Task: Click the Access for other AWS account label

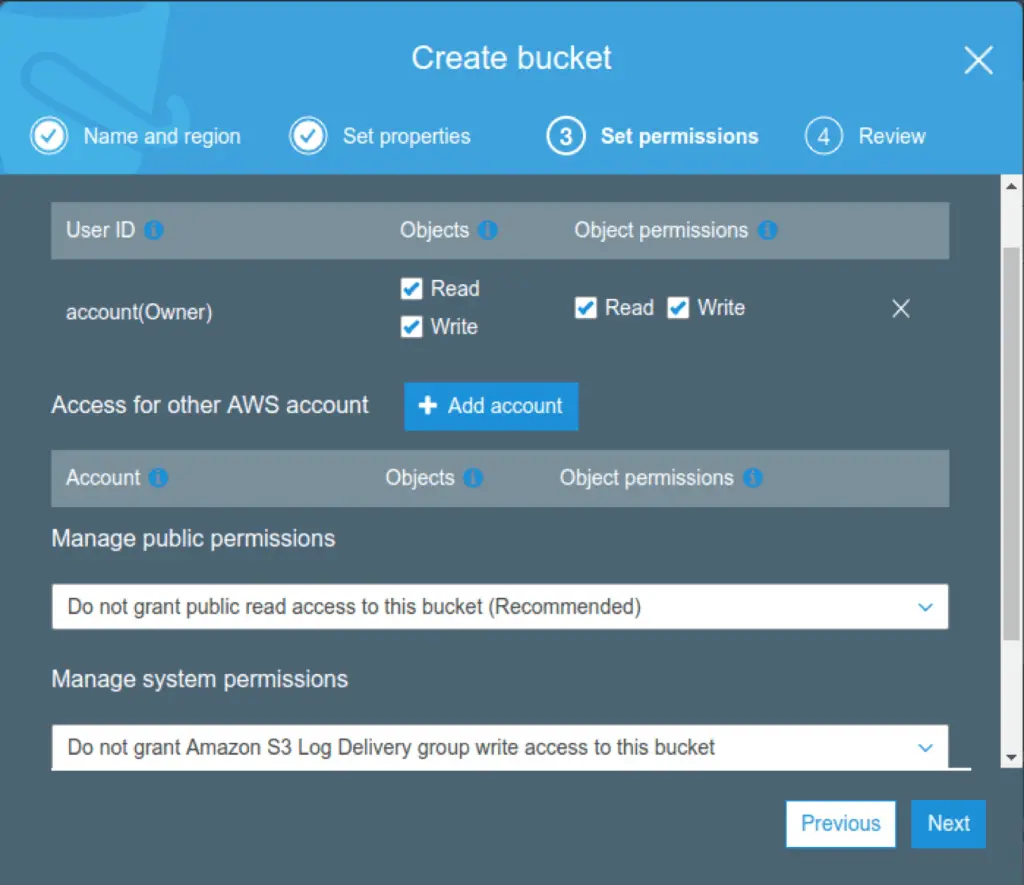Action: [x=210, y=405]
